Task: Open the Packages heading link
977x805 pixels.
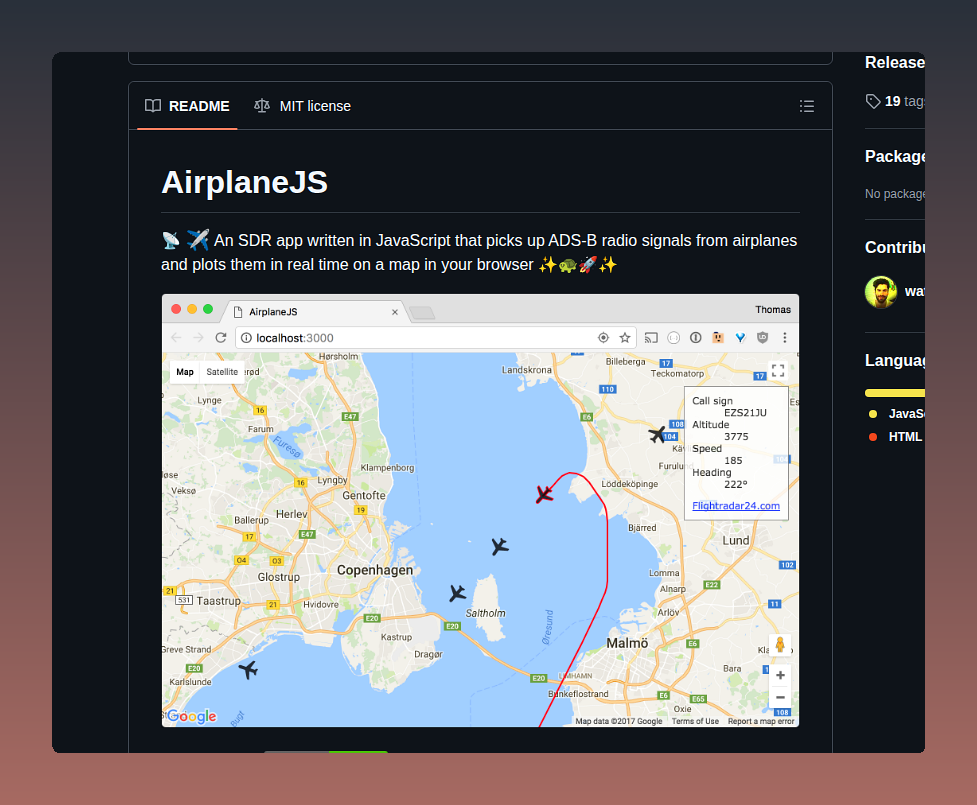Action: click(x=895, y=156)
